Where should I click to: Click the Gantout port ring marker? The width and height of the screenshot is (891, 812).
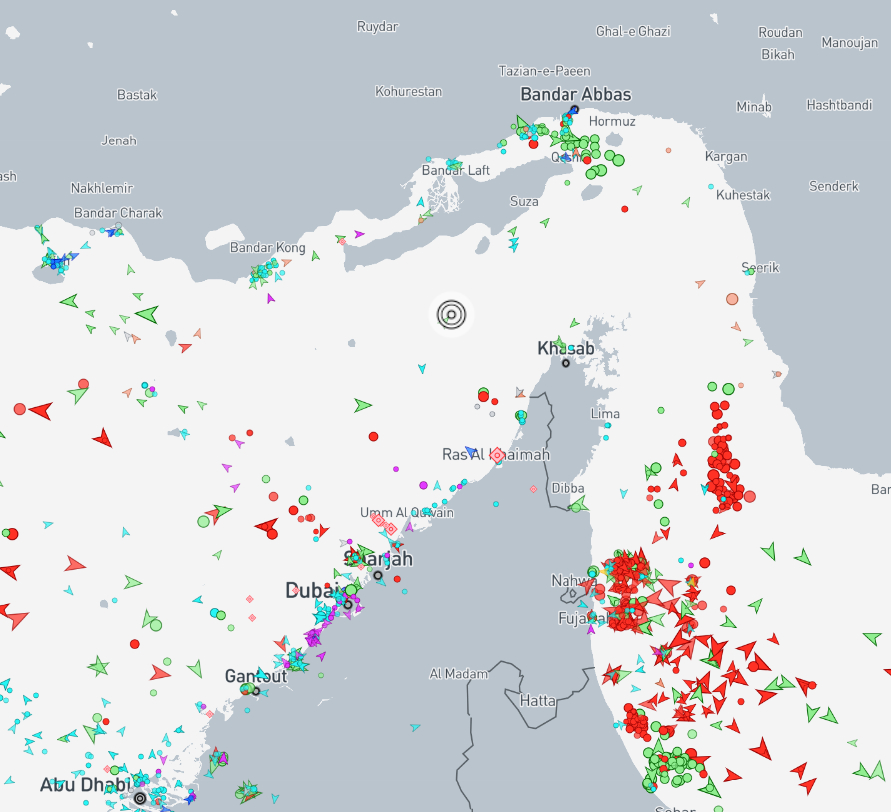point(256,691)
